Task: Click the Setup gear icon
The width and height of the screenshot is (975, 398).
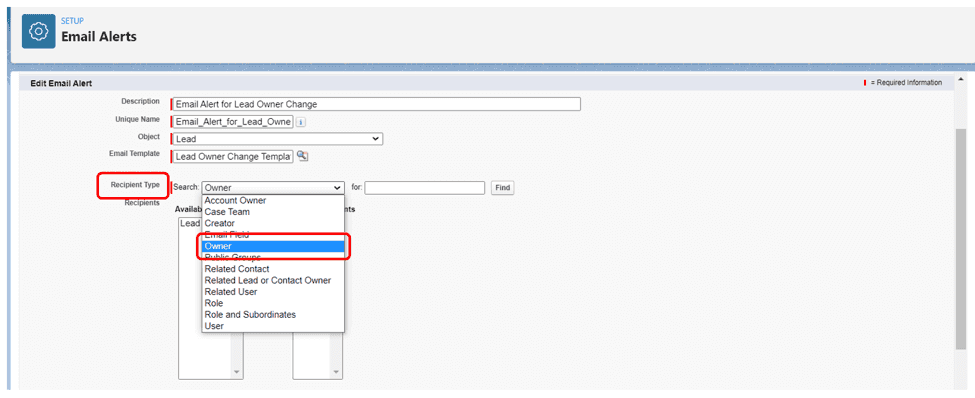Action: coord(39,30)
